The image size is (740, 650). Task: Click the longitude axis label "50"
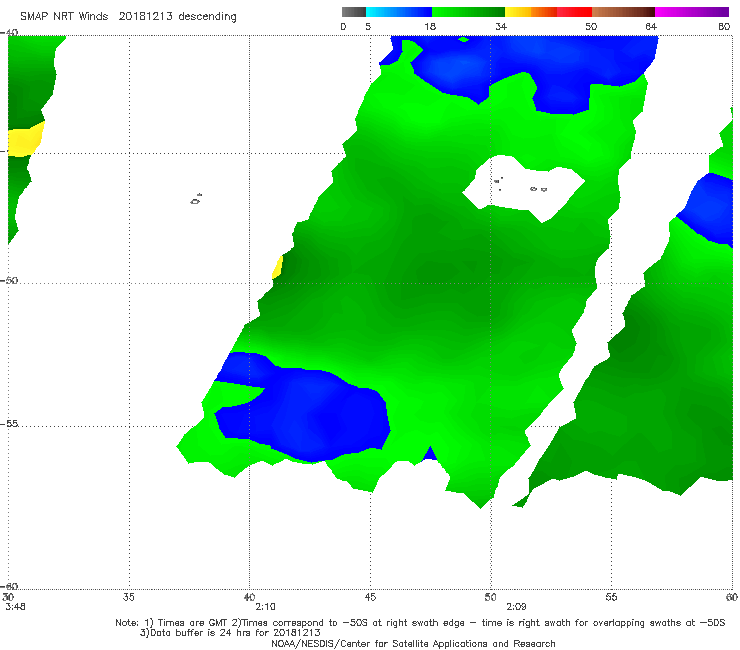tap(490, 597)
